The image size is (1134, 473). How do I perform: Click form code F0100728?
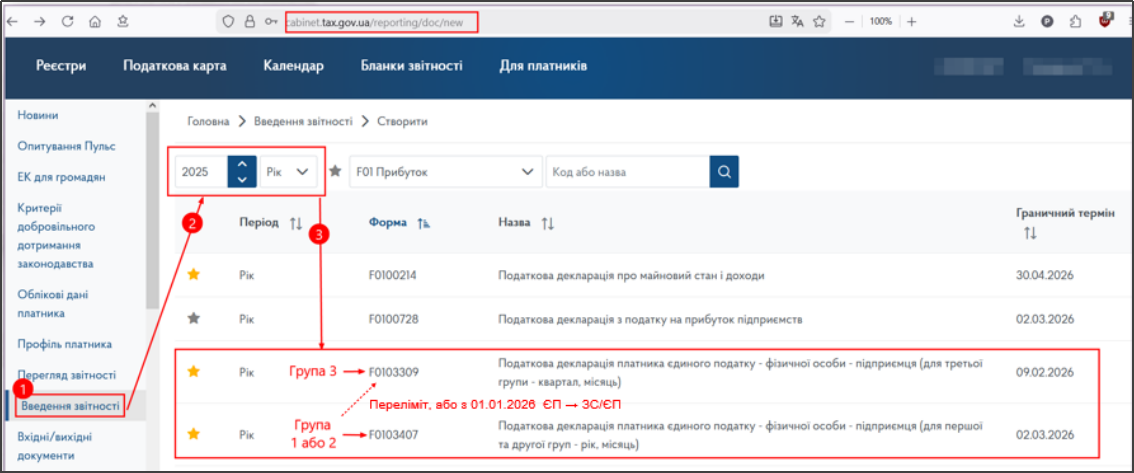tap(393, 319)
